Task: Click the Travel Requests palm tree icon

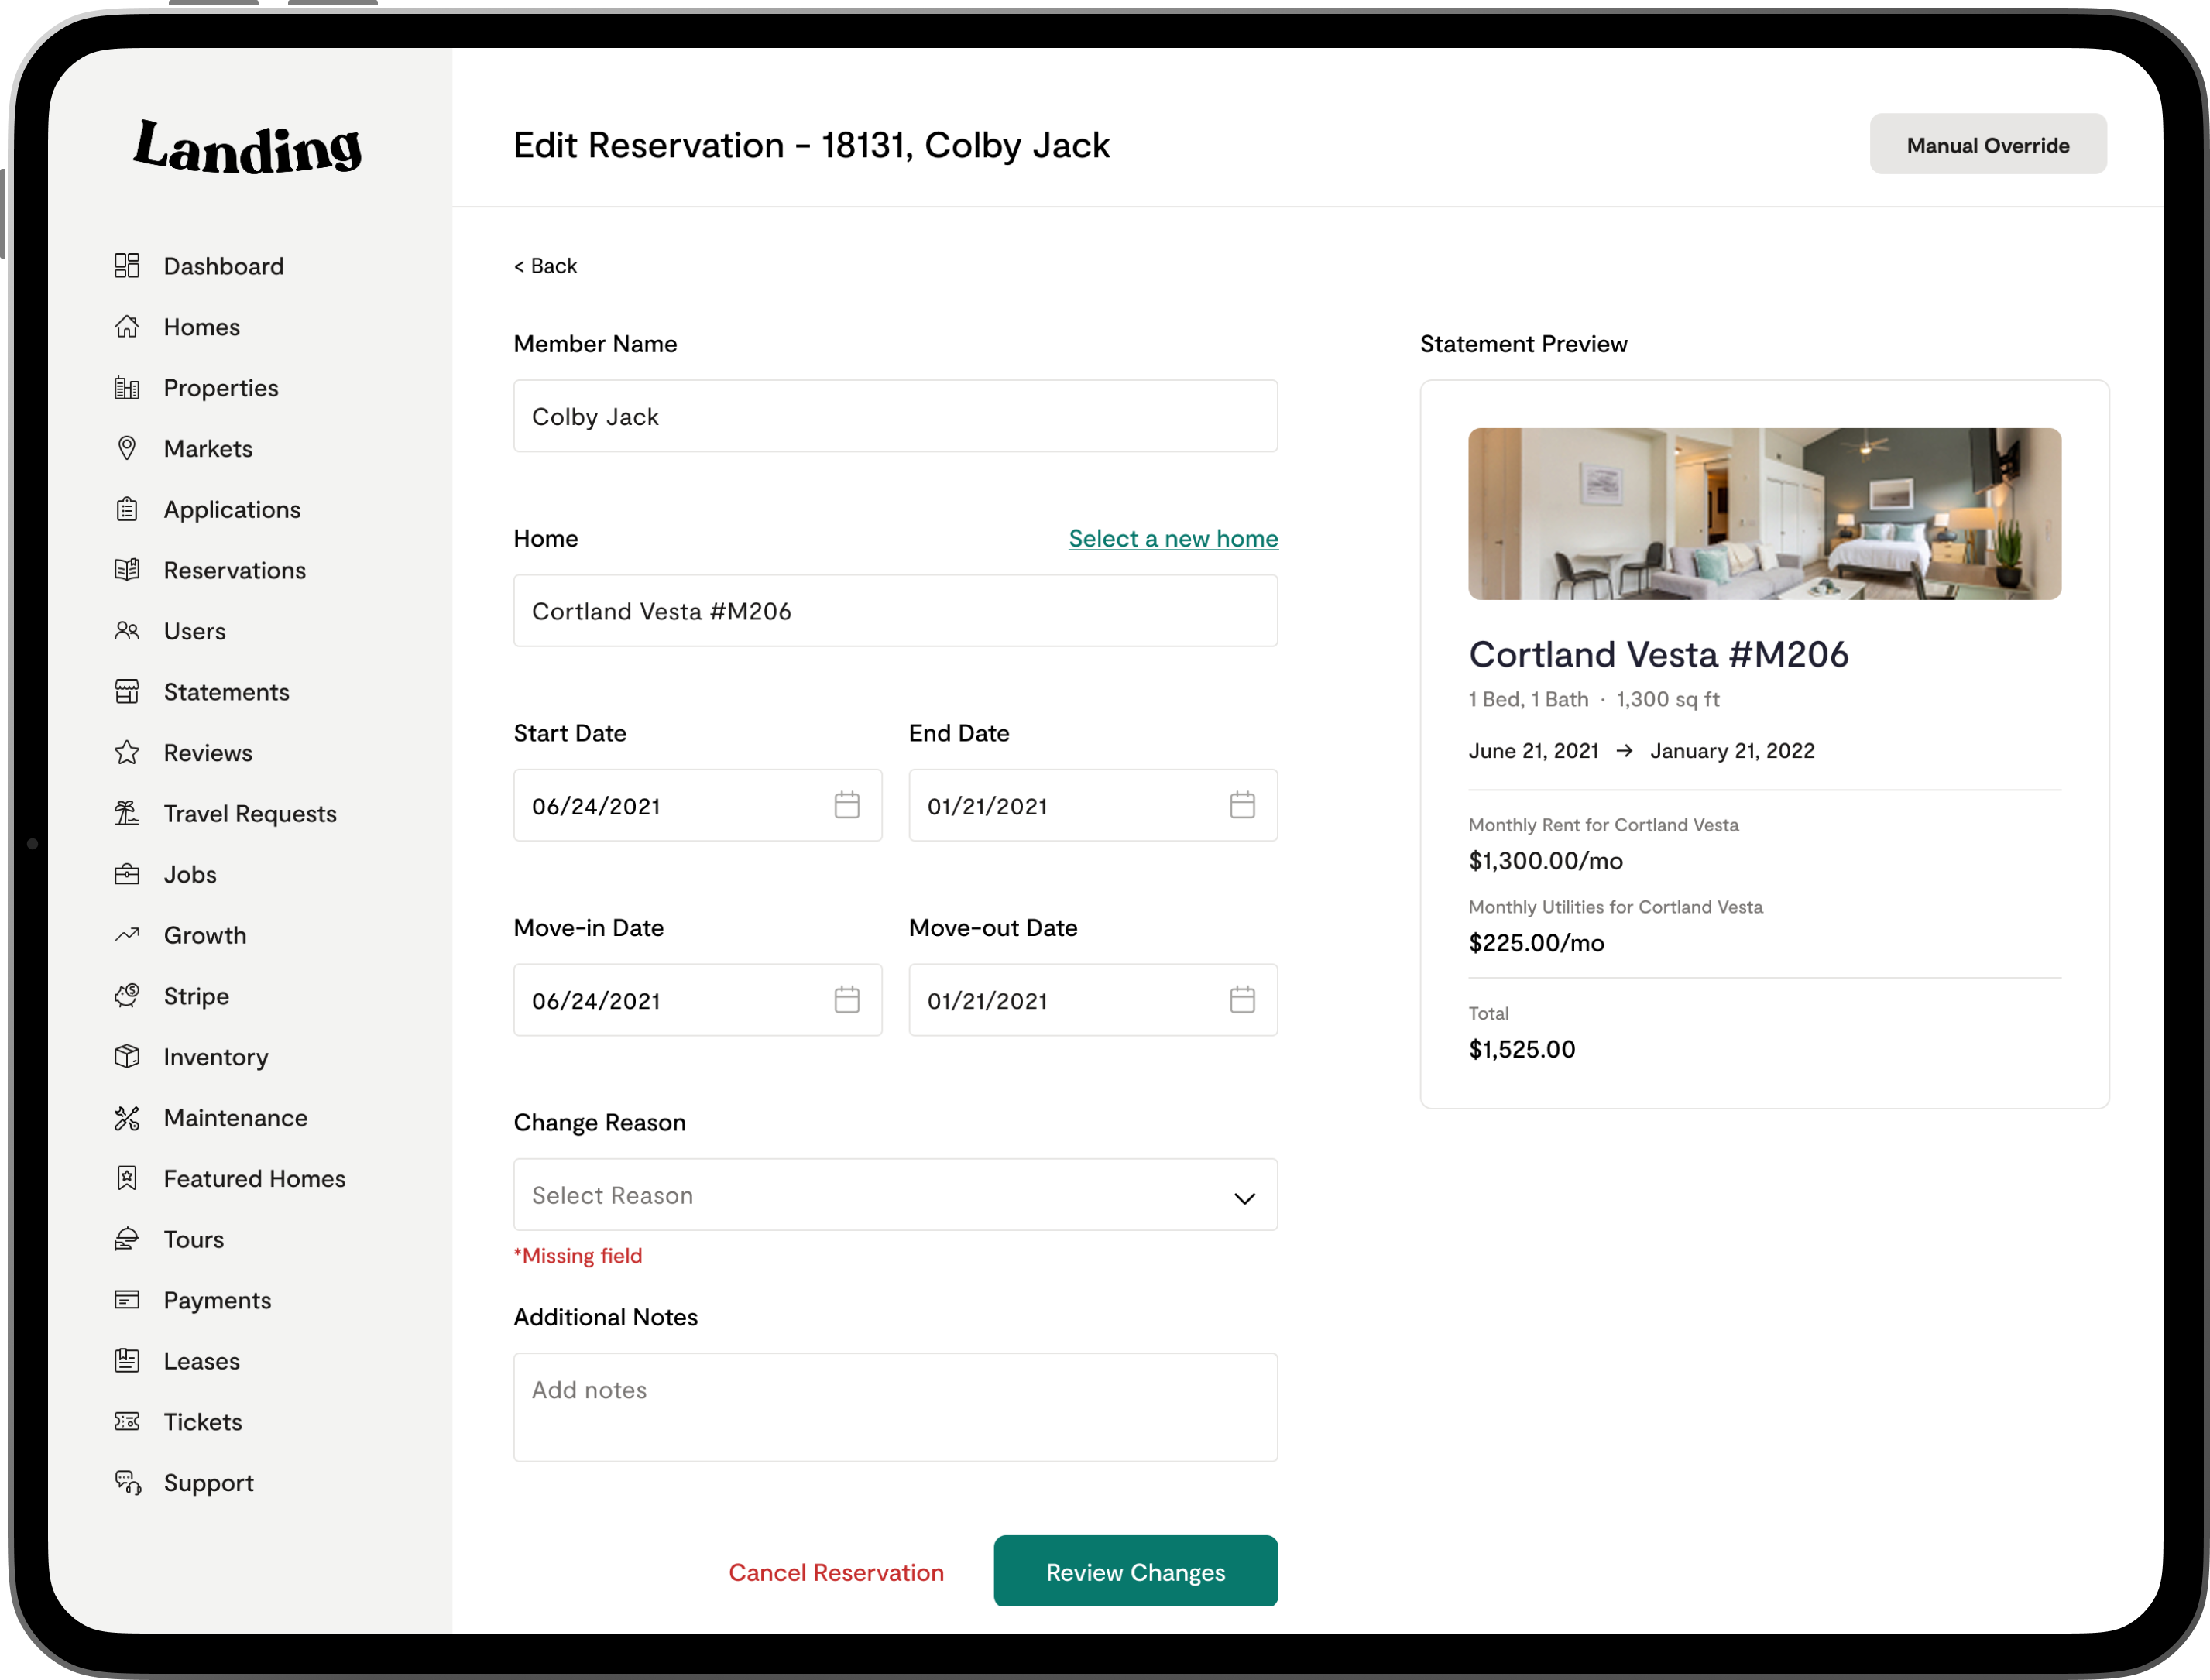Action: pyautogui.click(x=127, y=813)
